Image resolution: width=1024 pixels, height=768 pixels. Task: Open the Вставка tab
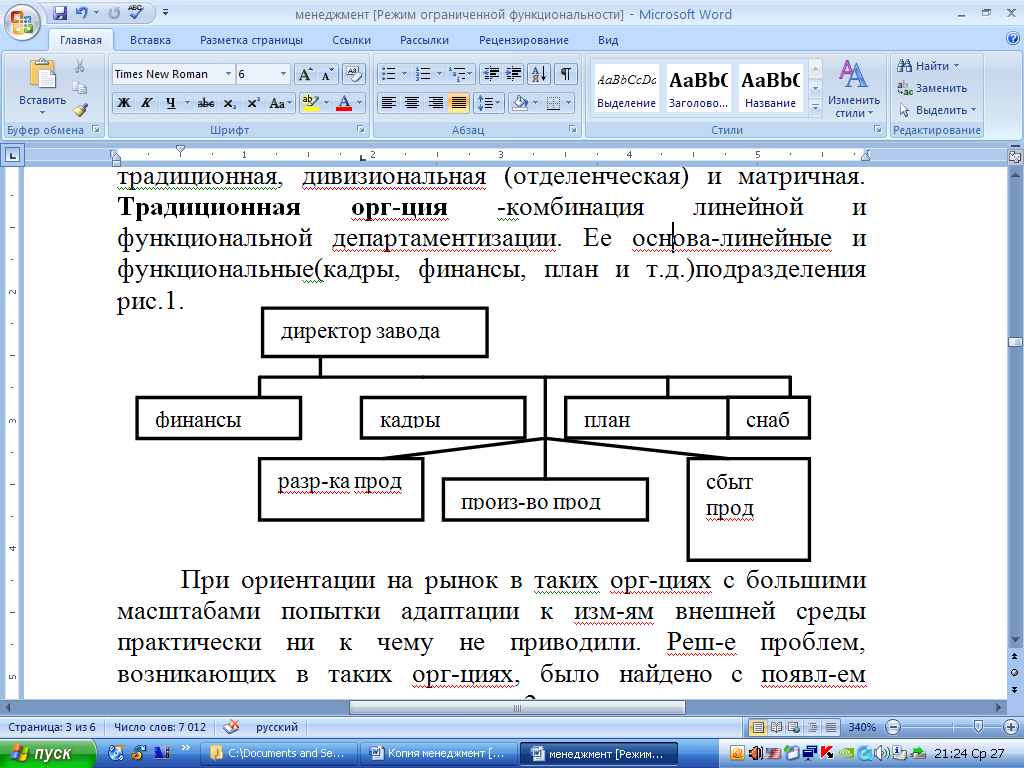[x=150, y=40]
